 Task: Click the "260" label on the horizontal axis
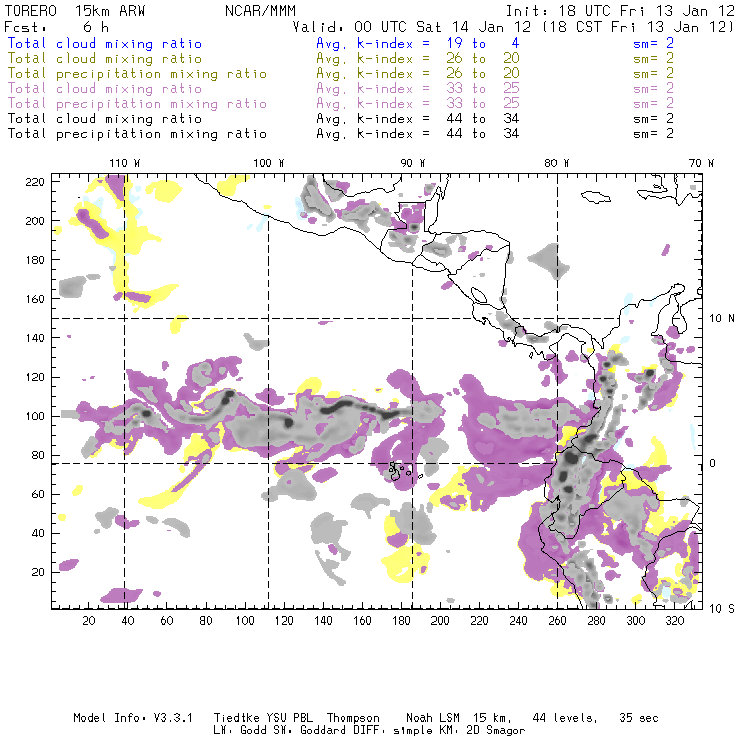tap(557, 621)
